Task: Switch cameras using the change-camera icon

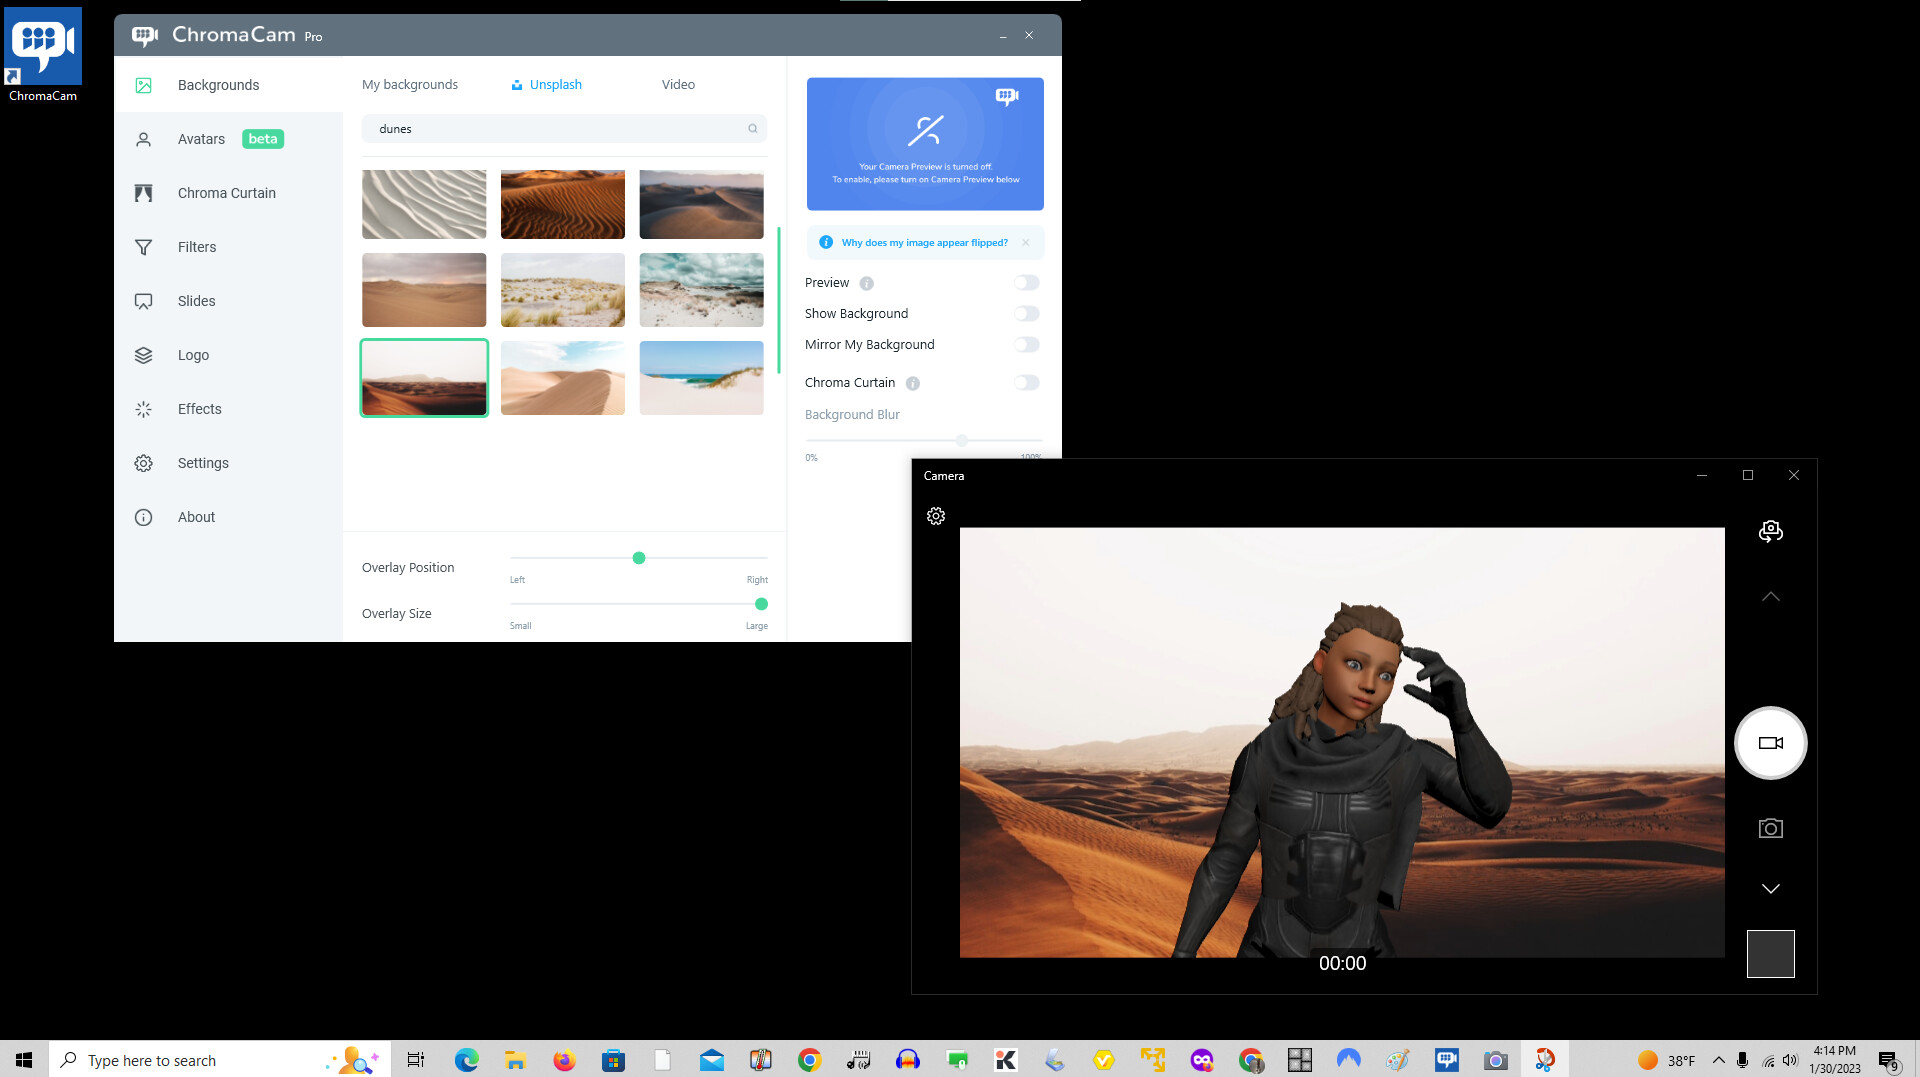Action: click(x=1771, y=531)
